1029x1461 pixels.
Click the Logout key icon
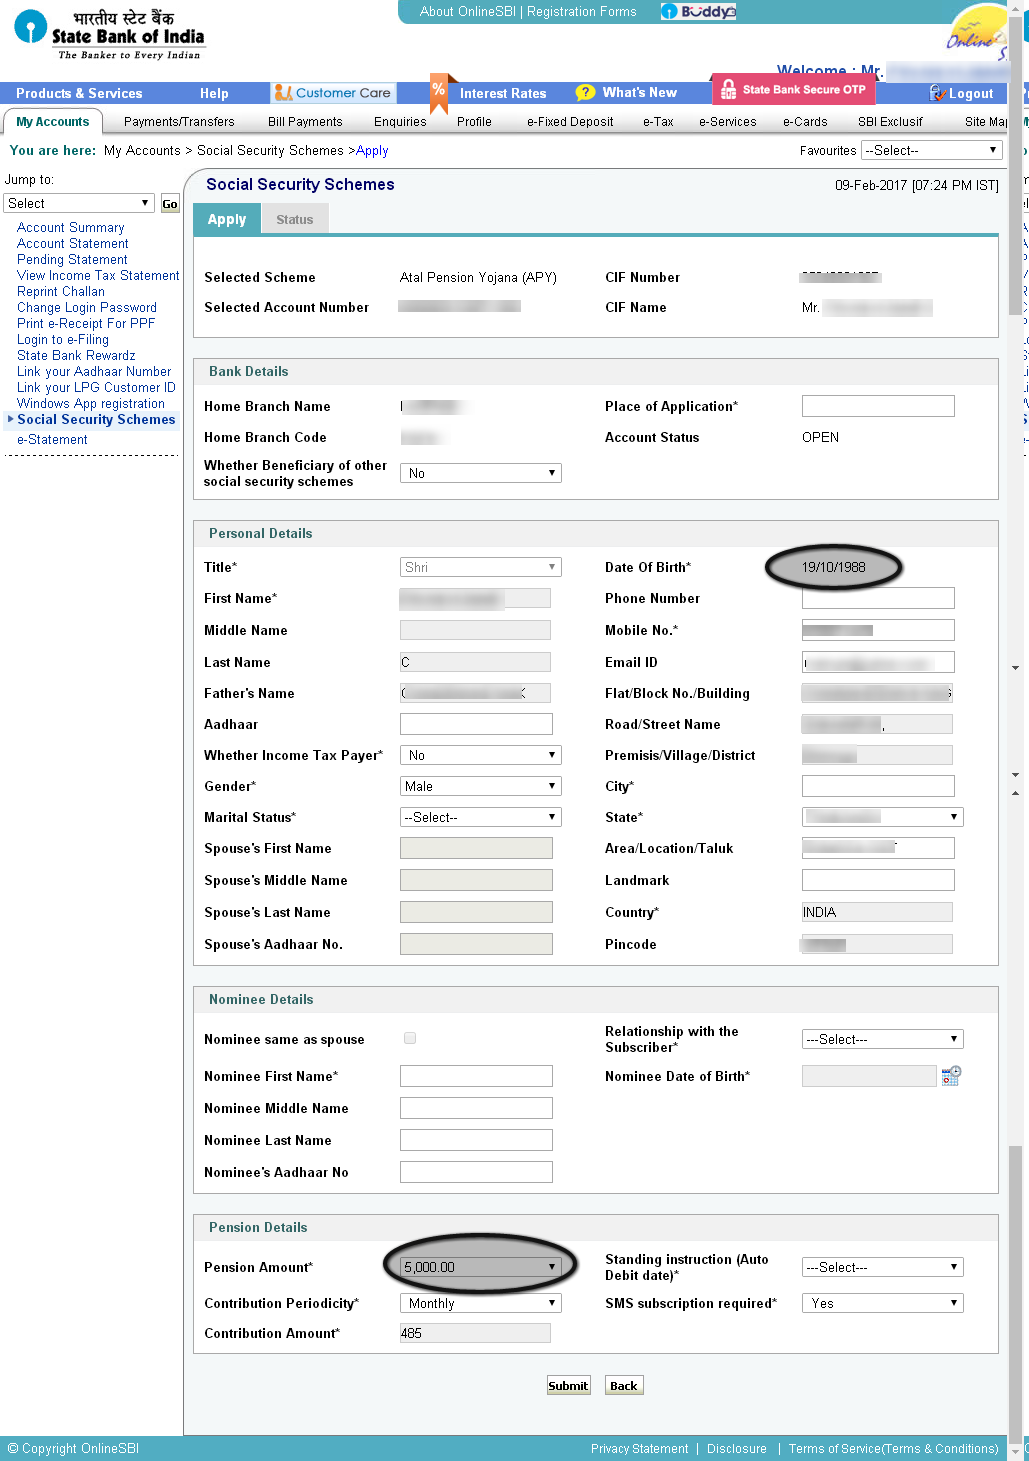936,93
